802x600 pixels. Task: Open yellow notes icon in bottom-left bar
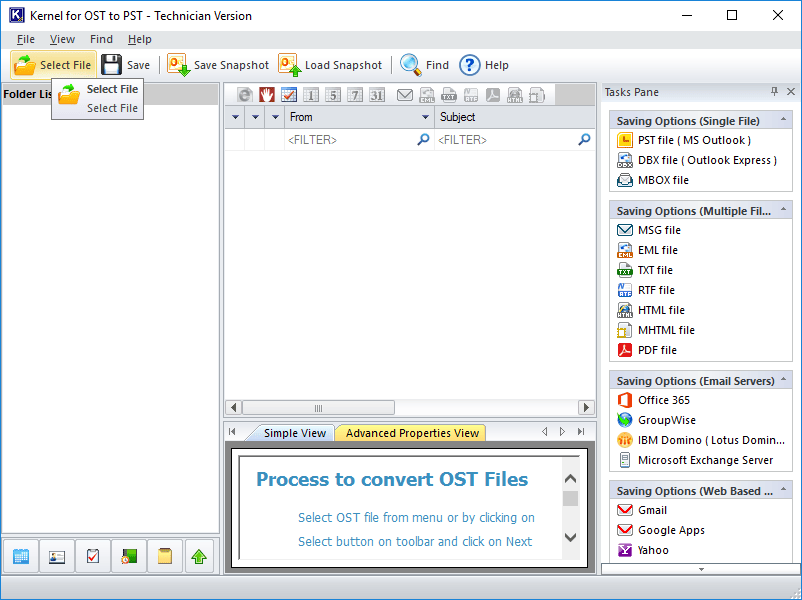coord(165,556)
